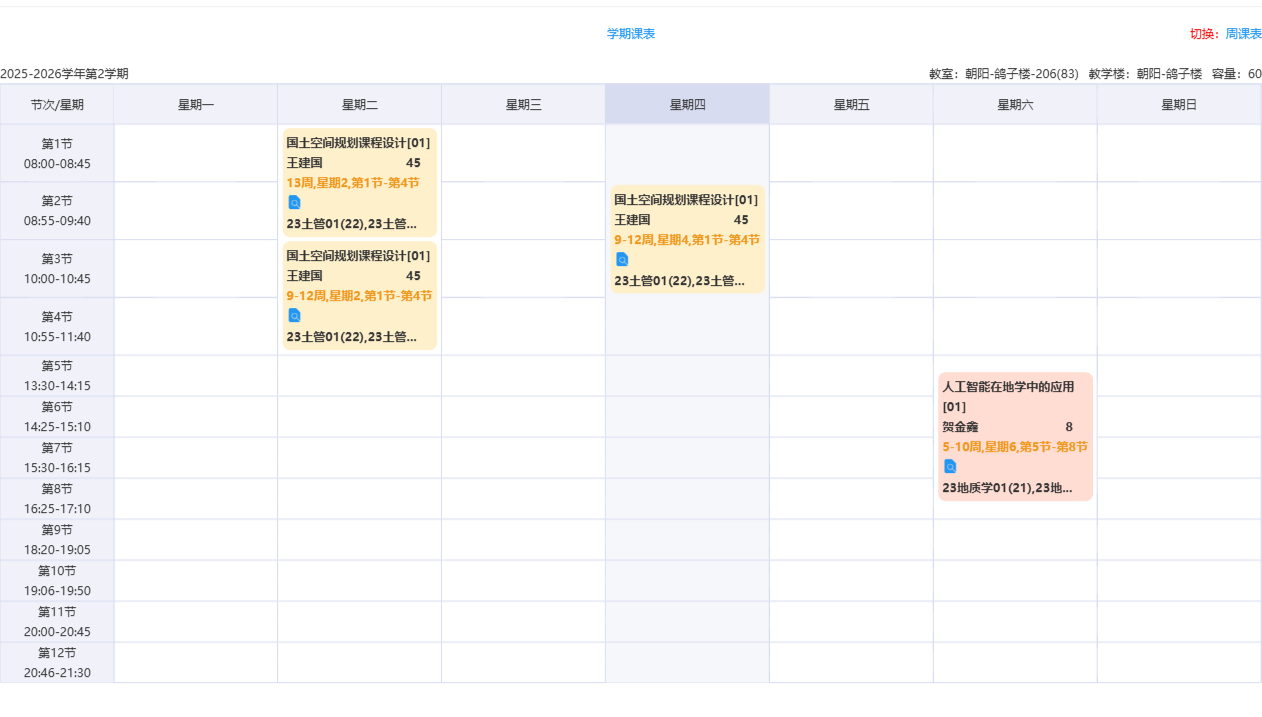
Task: Select the 星期一 column header
Action: 196,105
